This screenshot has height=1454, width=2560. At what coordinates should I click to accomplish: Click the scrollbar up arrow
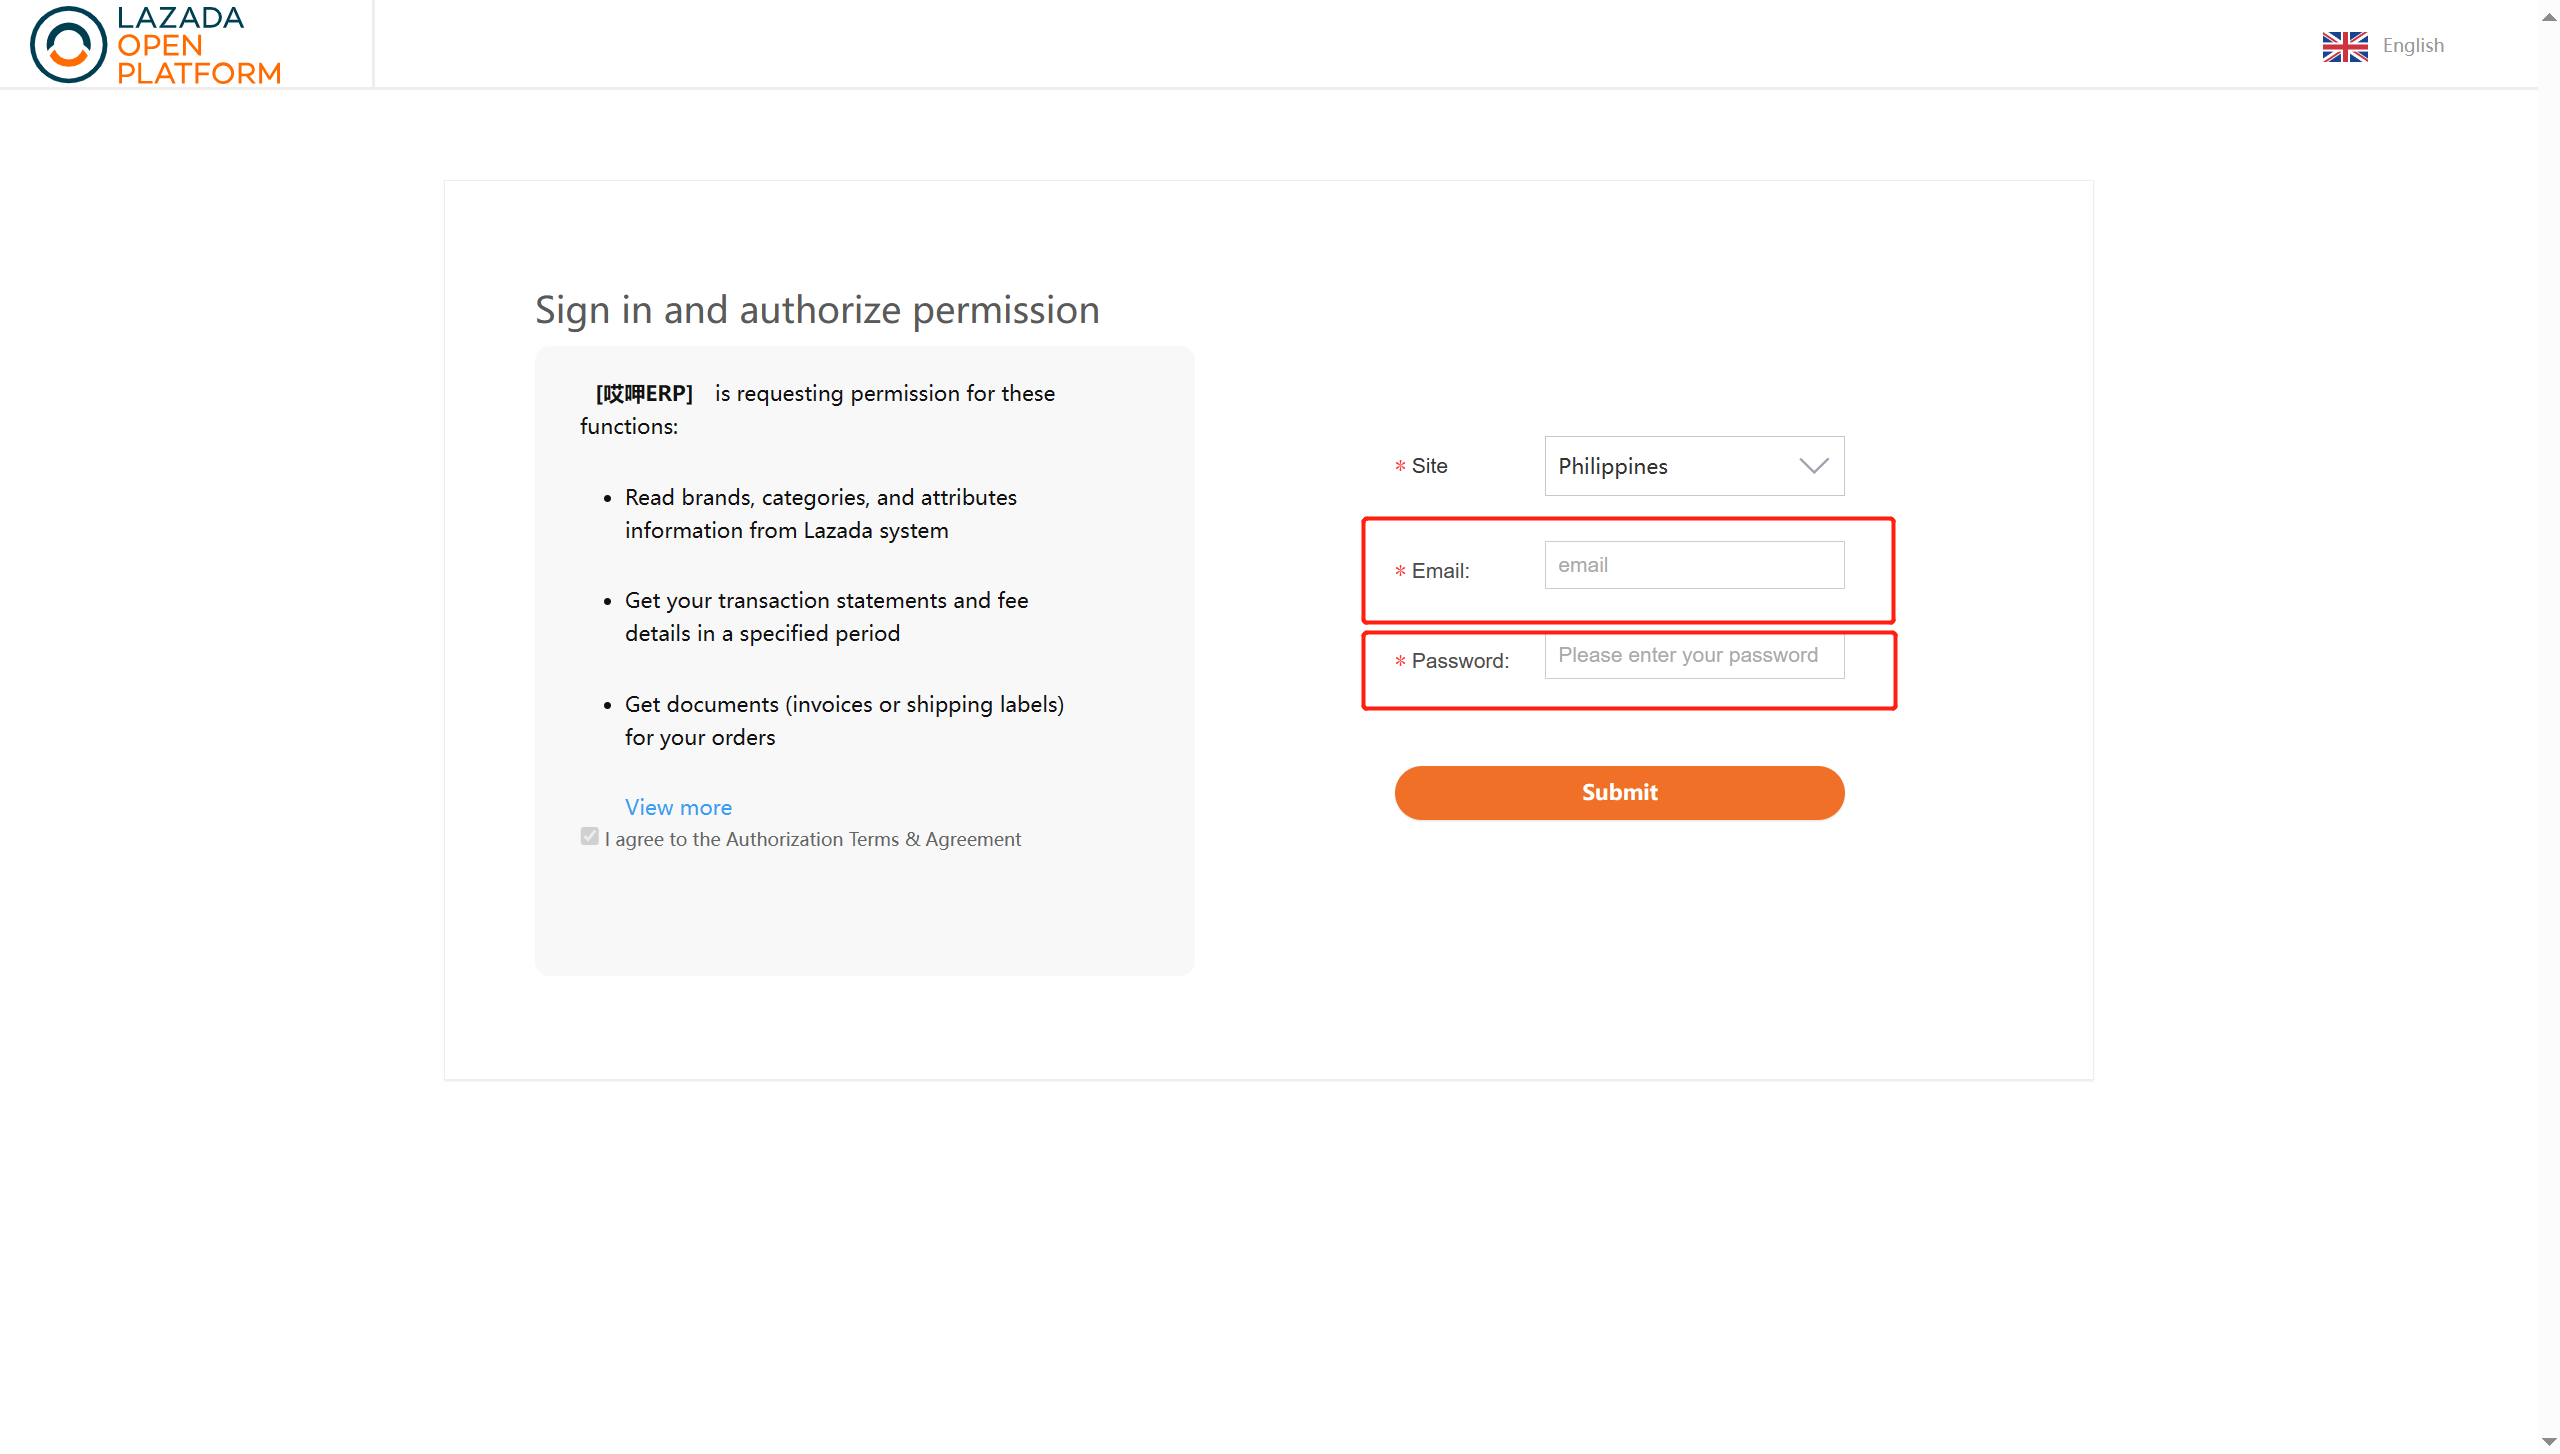[2548, 16]
